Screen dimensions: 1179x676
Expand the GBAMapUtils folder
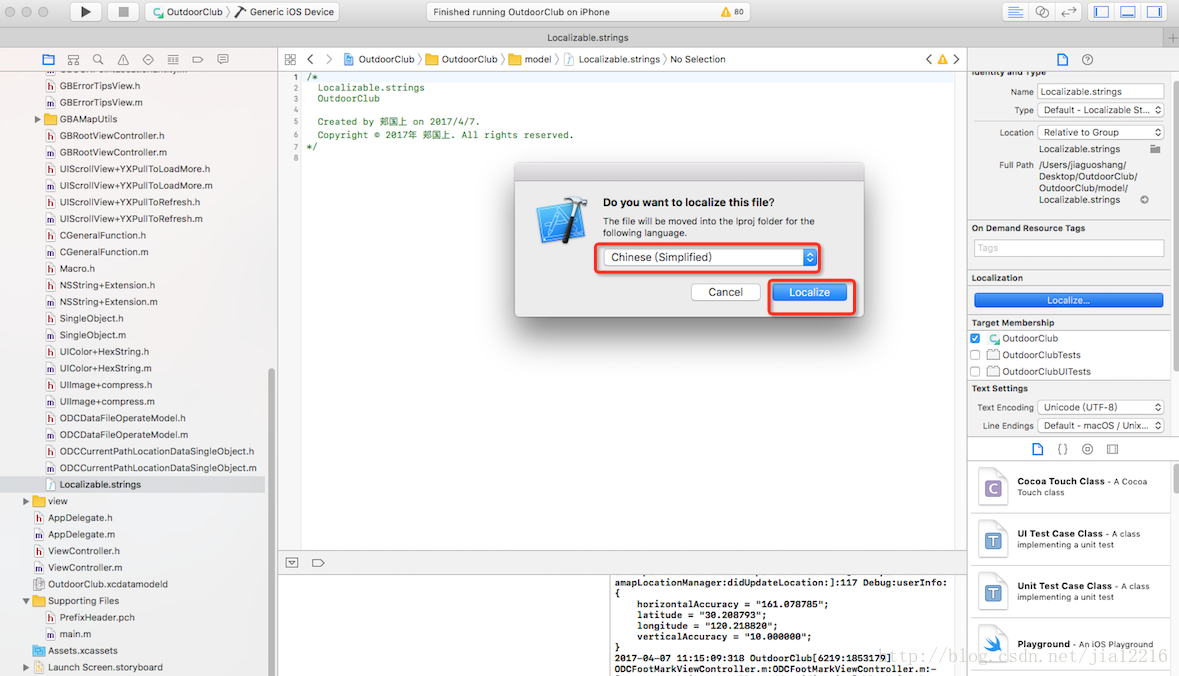(38, 119)
